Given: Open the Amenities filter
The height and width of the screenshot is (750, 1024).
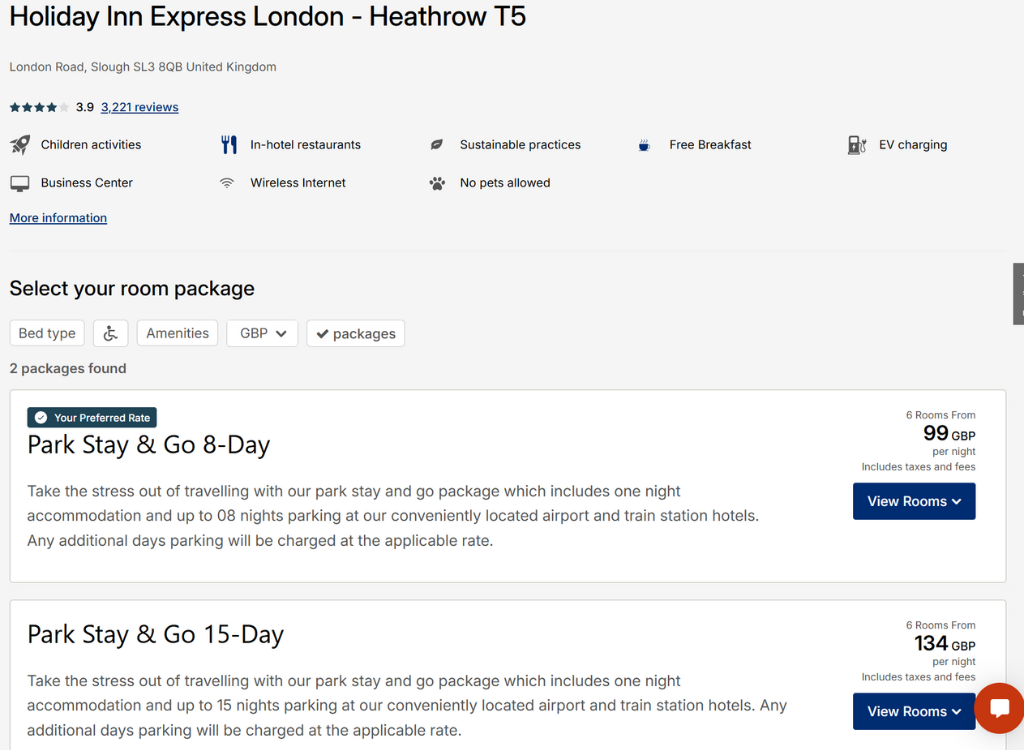Looking at the screenshot, I should tap(177, 334).
